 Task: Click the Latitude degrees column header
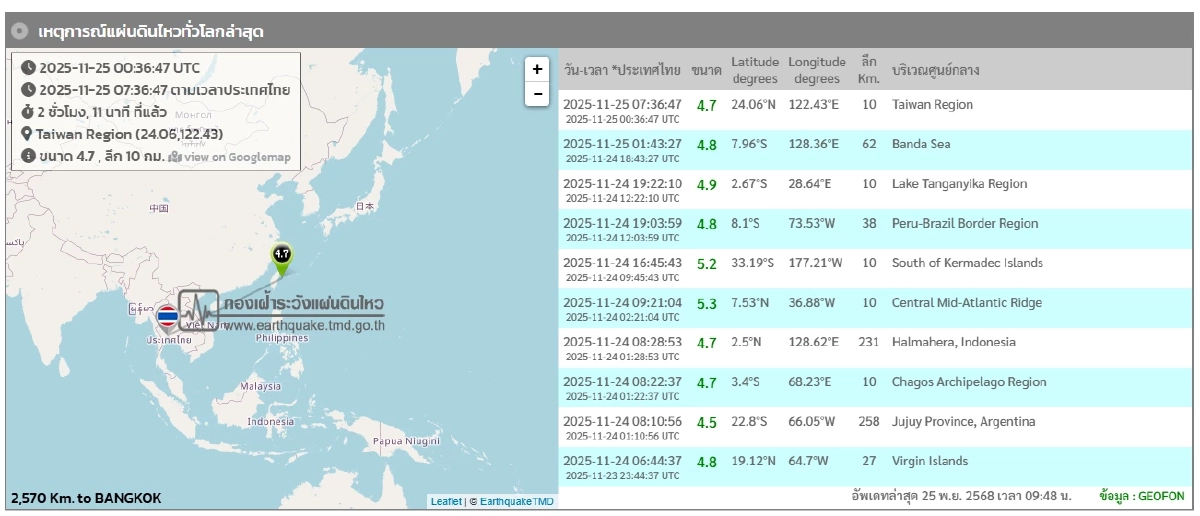755,70
